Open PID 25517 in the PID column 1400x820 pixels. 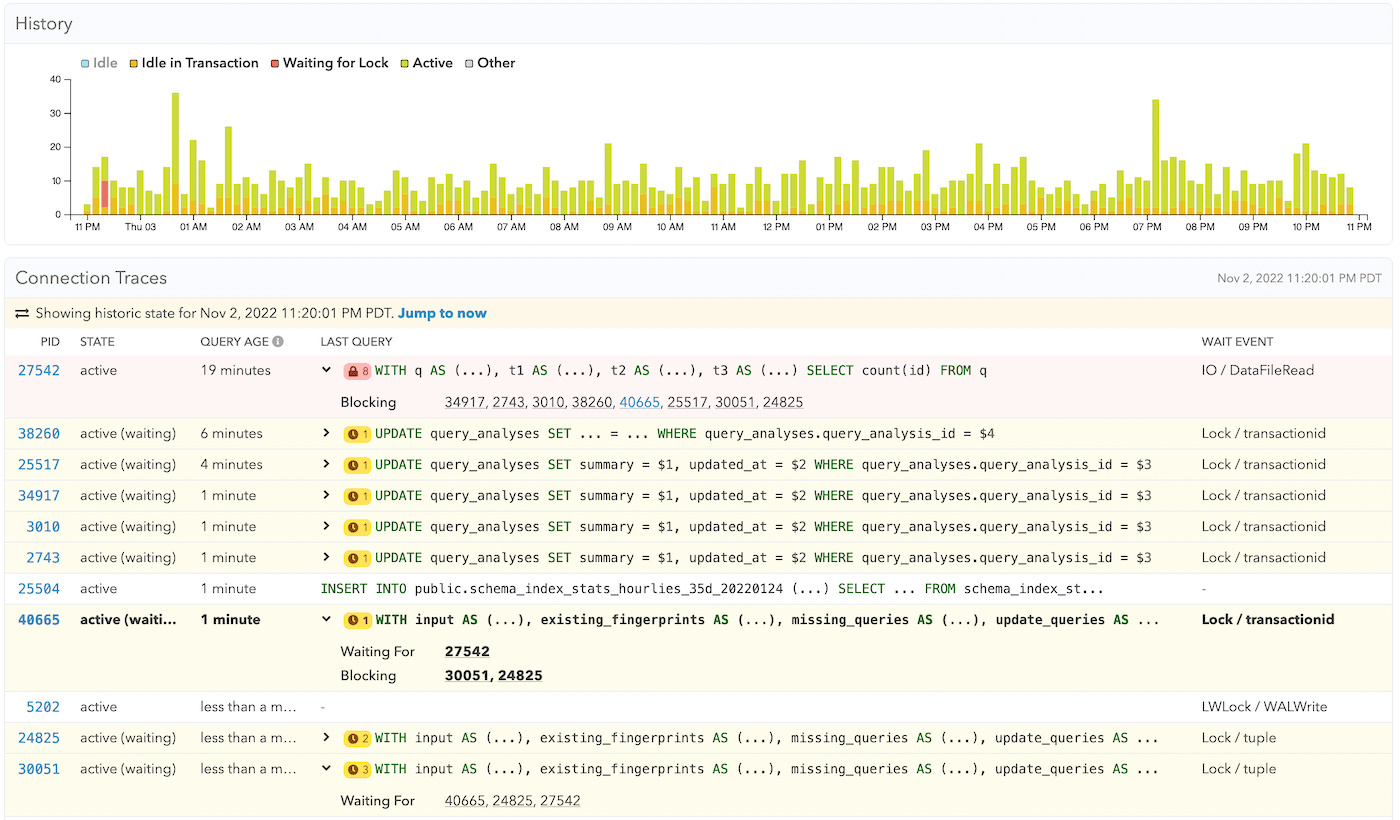pyautogui.click(x=39, y=465)
